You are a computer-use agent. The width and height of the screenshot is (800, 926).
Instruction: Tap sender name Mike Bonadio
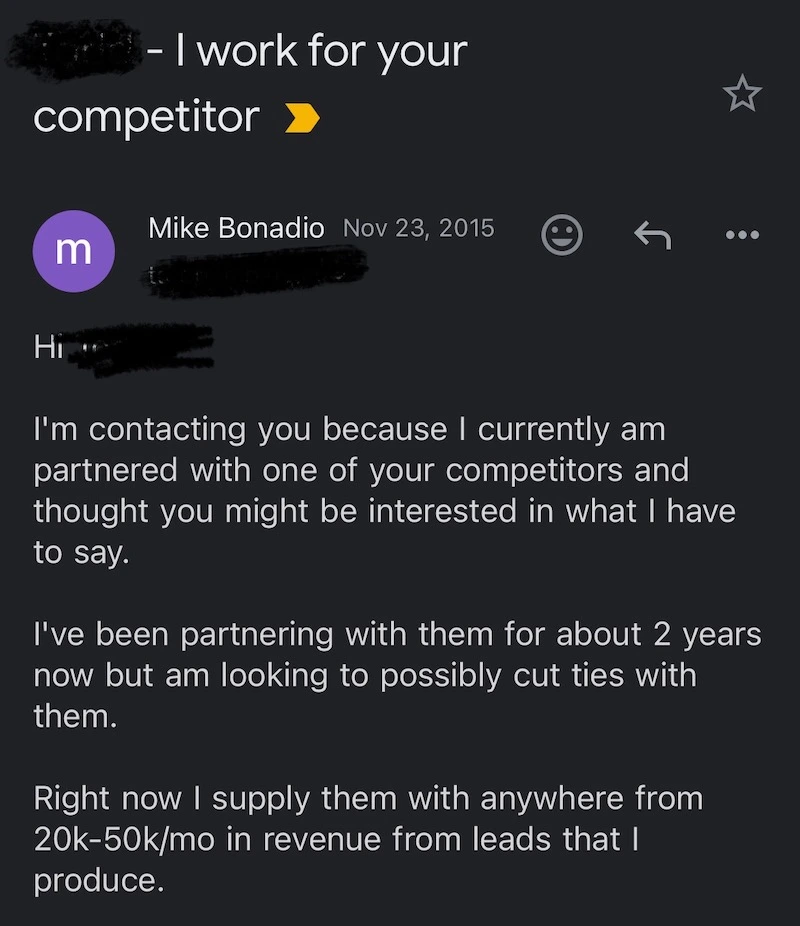click(236, 228)
